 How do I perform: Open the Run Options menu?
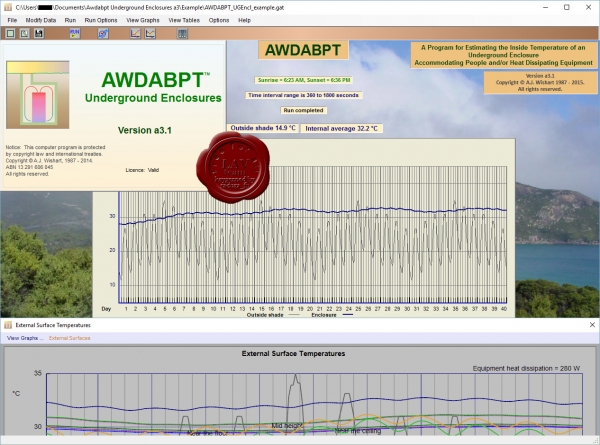(x=101, y=20)
